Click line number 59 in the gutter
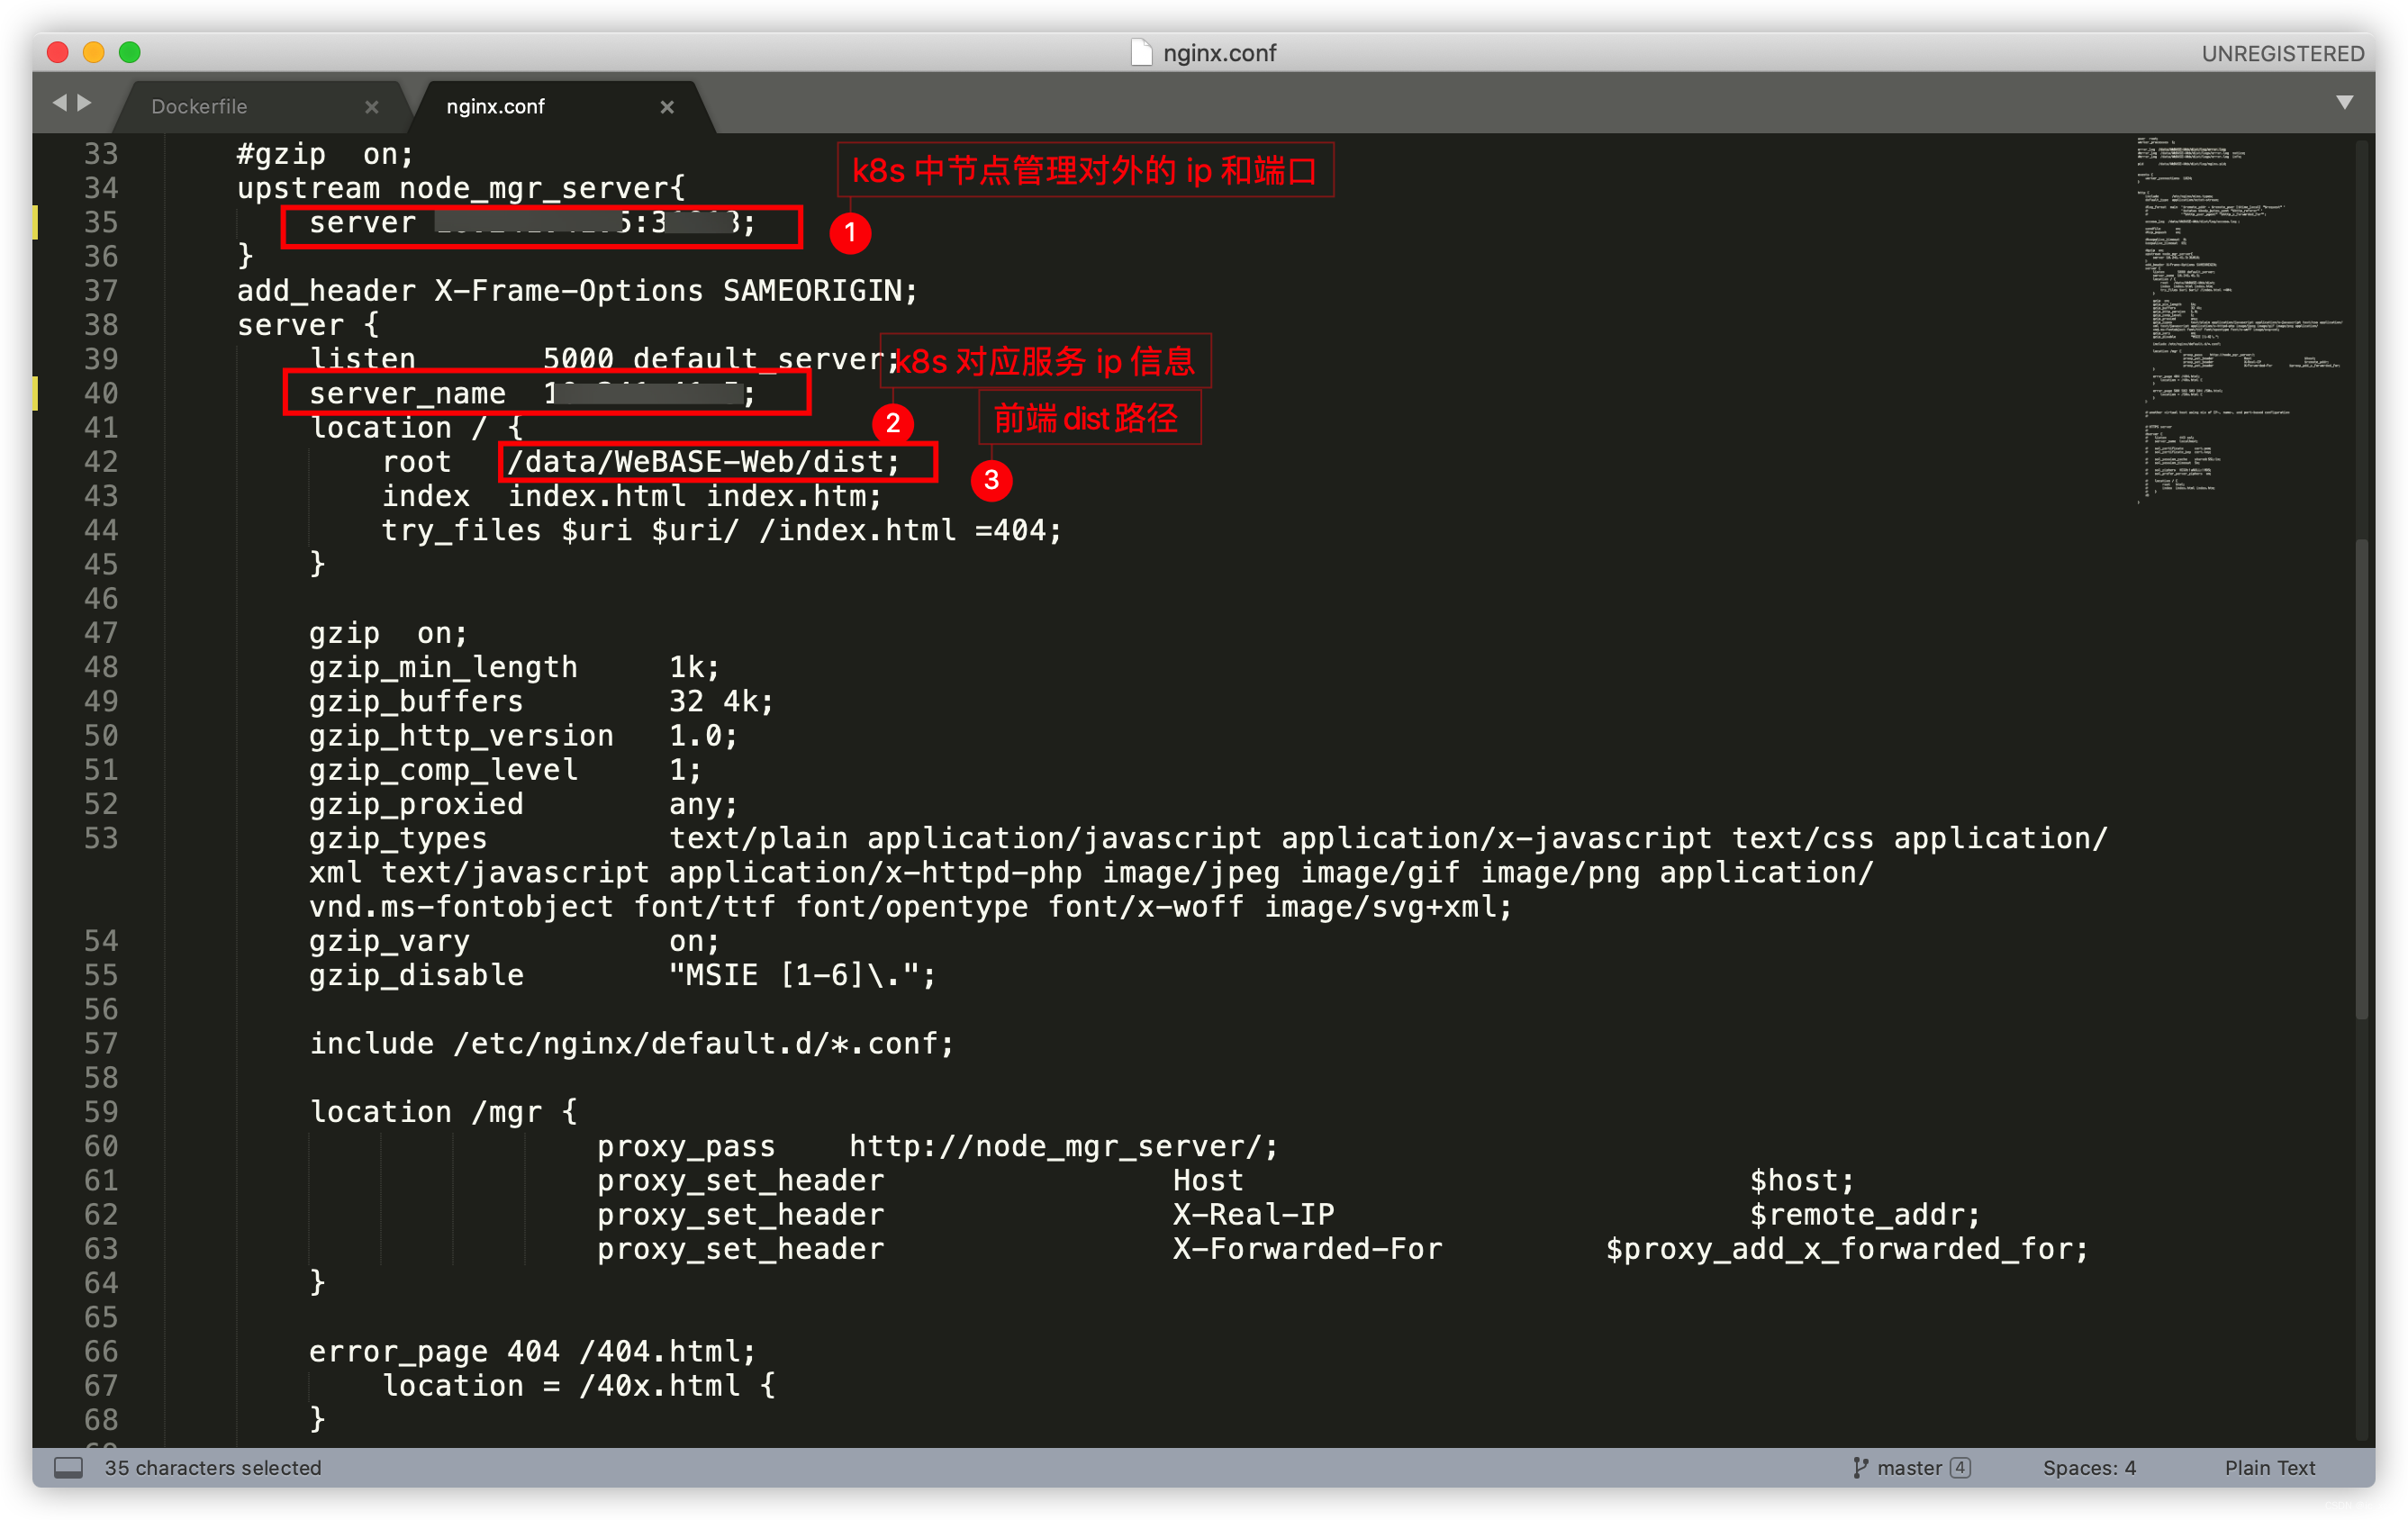The height and width of the screenshot is (1520, 2408). [x=101, y=1111]
